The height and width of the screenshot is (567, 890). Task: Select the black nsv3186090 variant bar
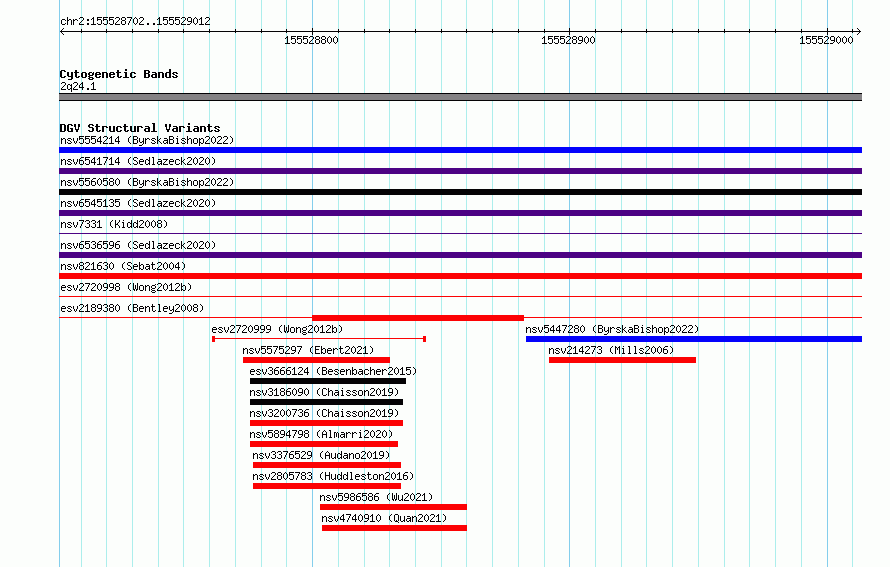326,402
